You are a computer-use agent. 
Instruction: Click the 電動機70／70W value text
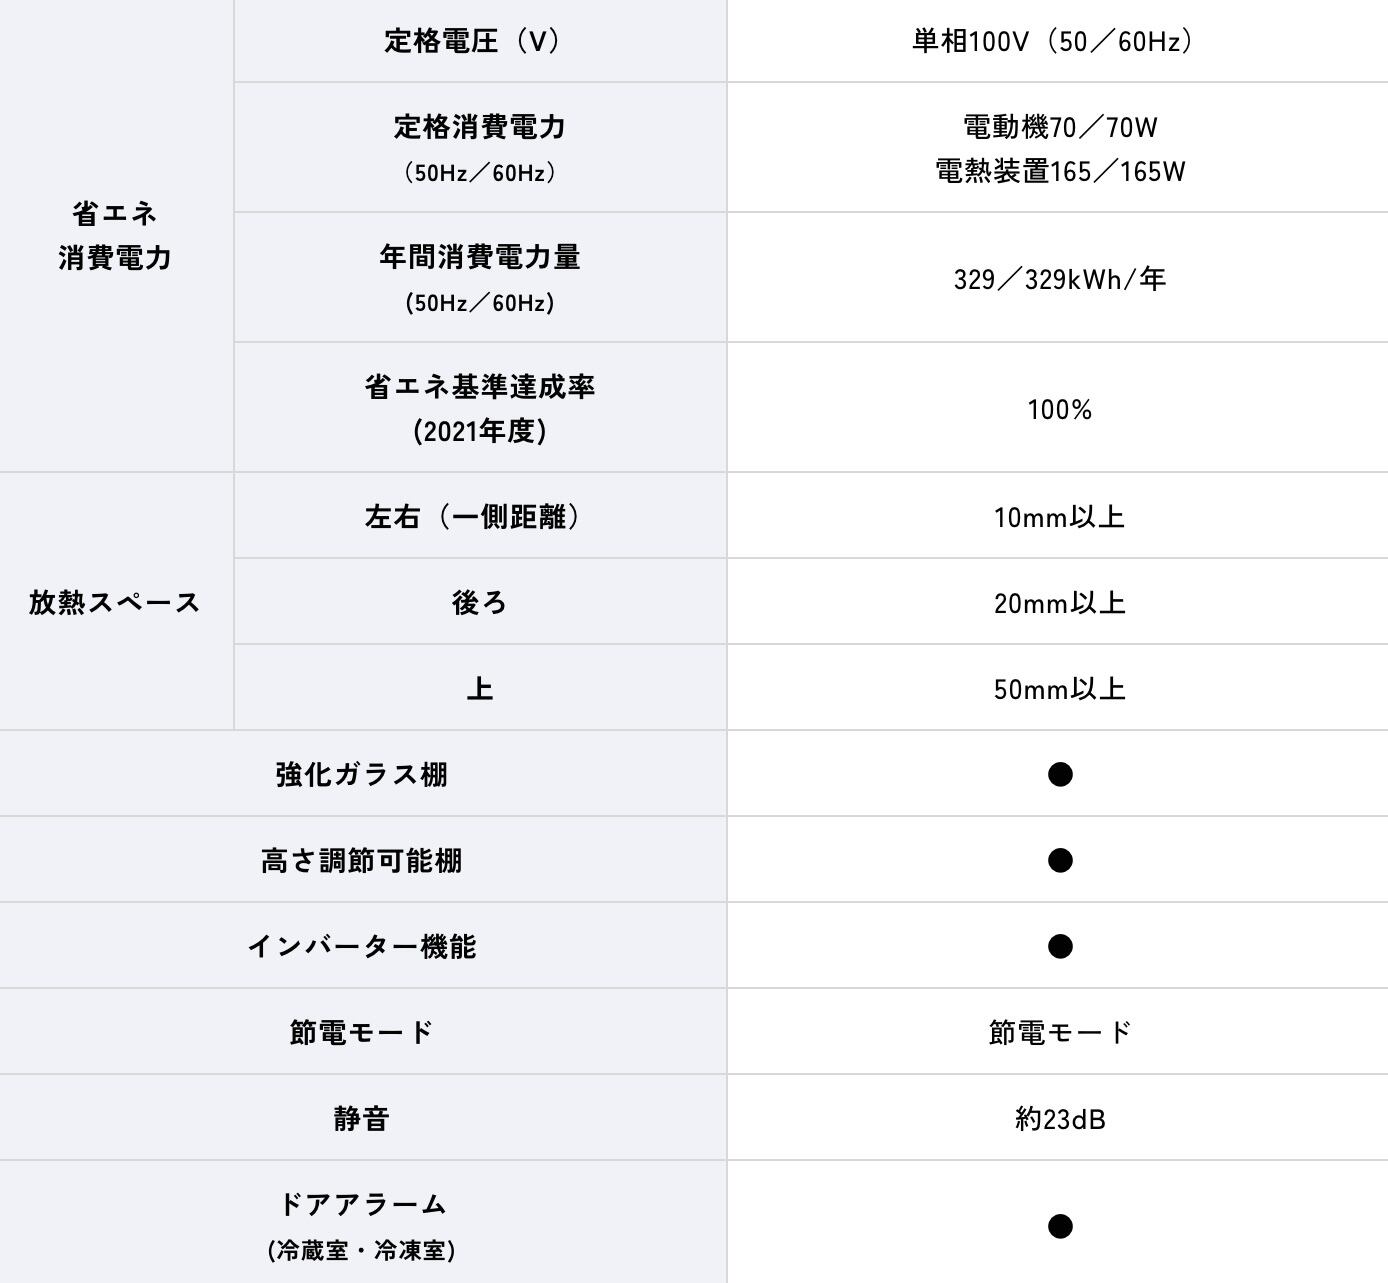(1060, 127)
